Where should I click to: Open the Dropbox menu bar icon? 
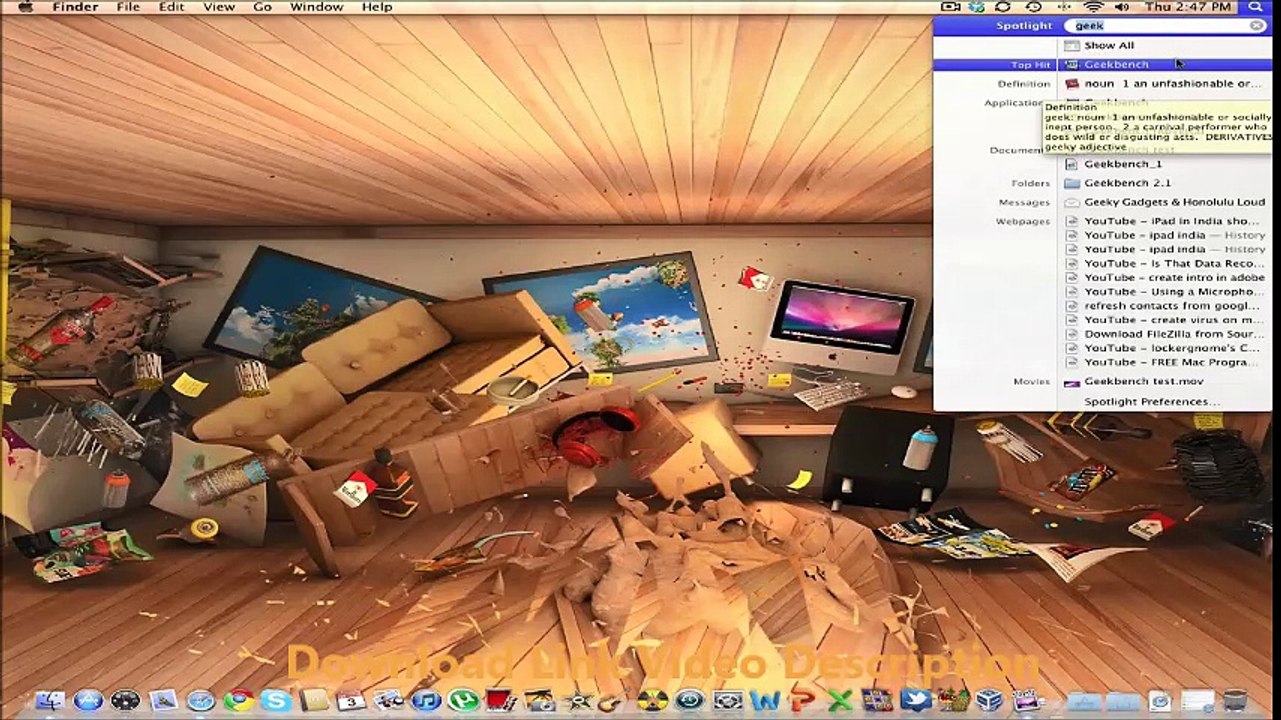977,7
